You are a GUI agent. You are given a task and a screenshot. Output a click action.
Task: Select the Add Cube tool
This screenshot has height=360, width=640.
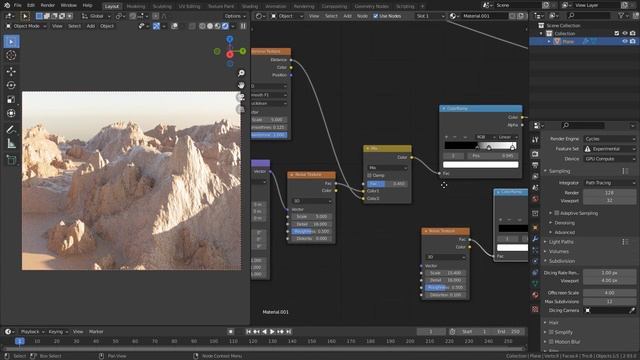pos(11,160)
